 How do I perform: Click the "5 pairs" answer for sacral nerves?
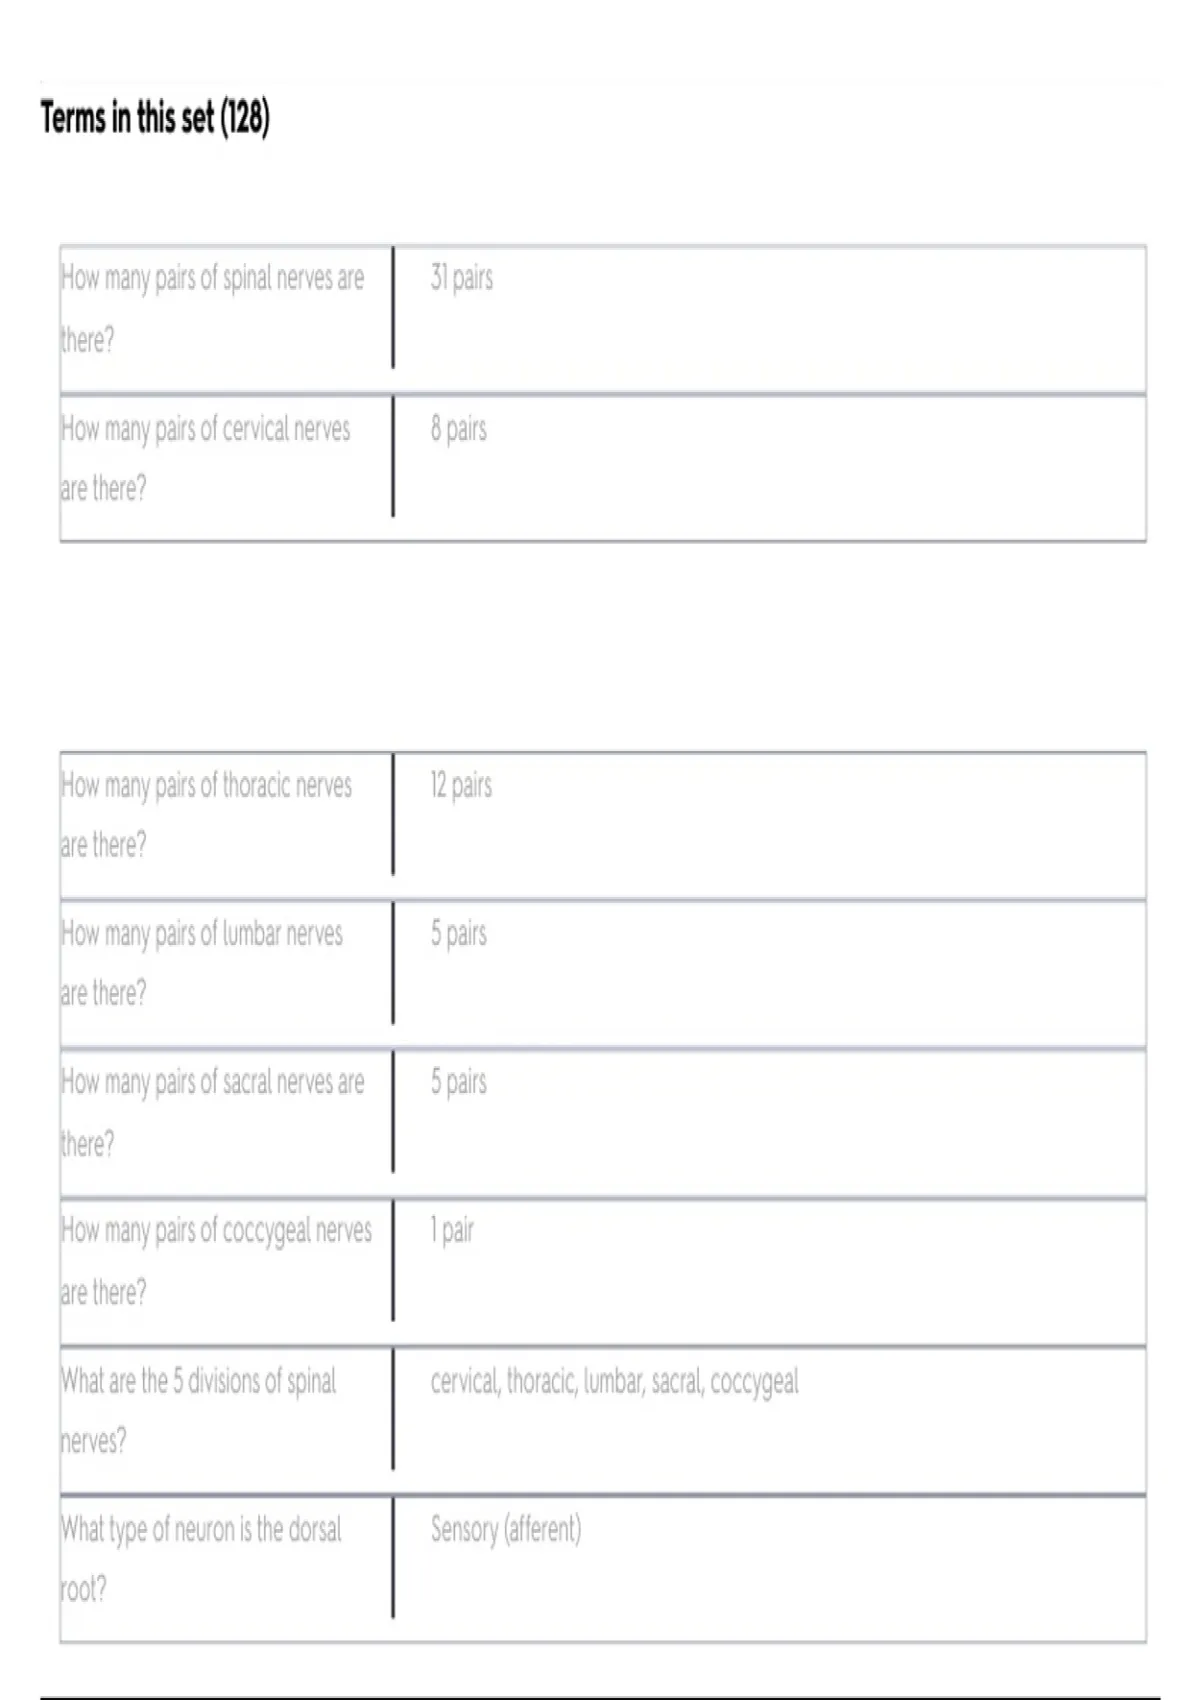pyautogui.click(x=458, y=1082)
